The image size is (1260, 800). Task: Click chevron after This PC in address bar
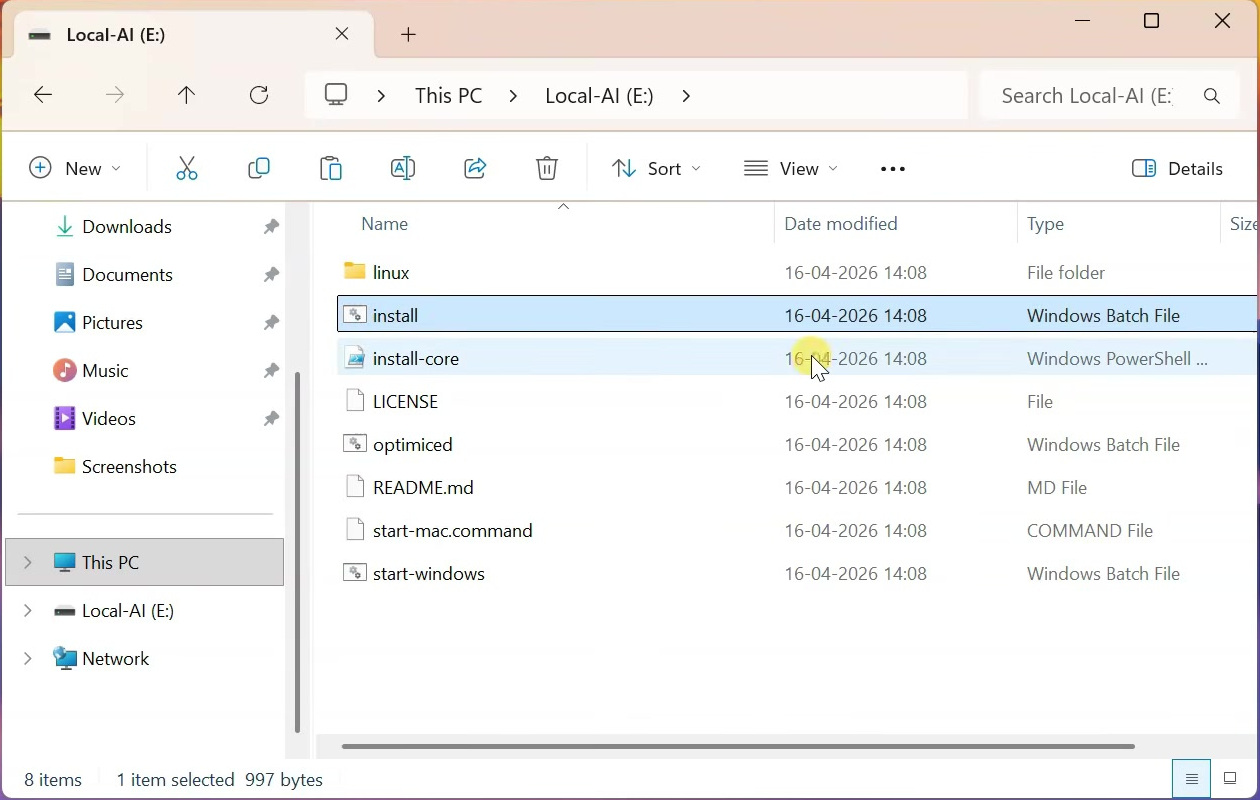(513, 96)
